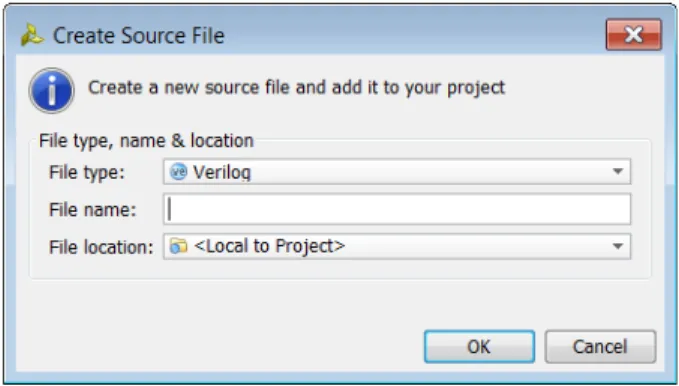Click the "File location:" label

pos(101,247)
